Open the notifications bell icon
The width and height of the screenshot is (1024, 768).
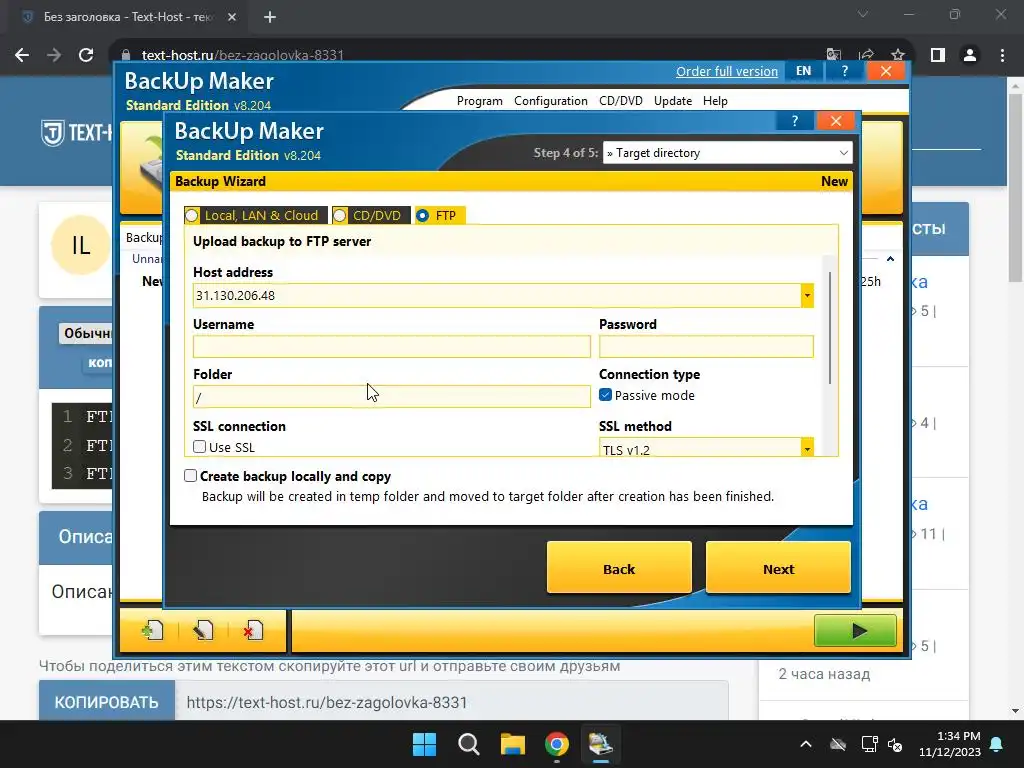coord(997,744)
